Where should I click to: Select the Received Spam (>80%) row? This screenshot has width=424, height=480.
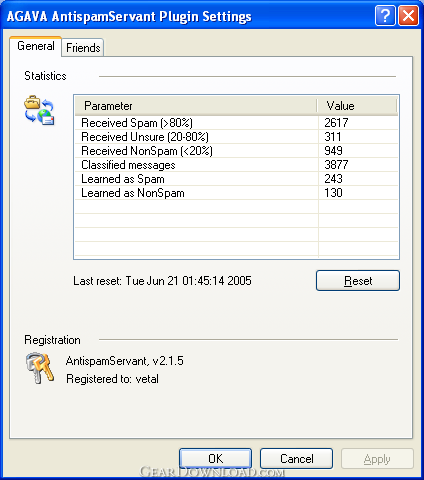pos(236,123)
